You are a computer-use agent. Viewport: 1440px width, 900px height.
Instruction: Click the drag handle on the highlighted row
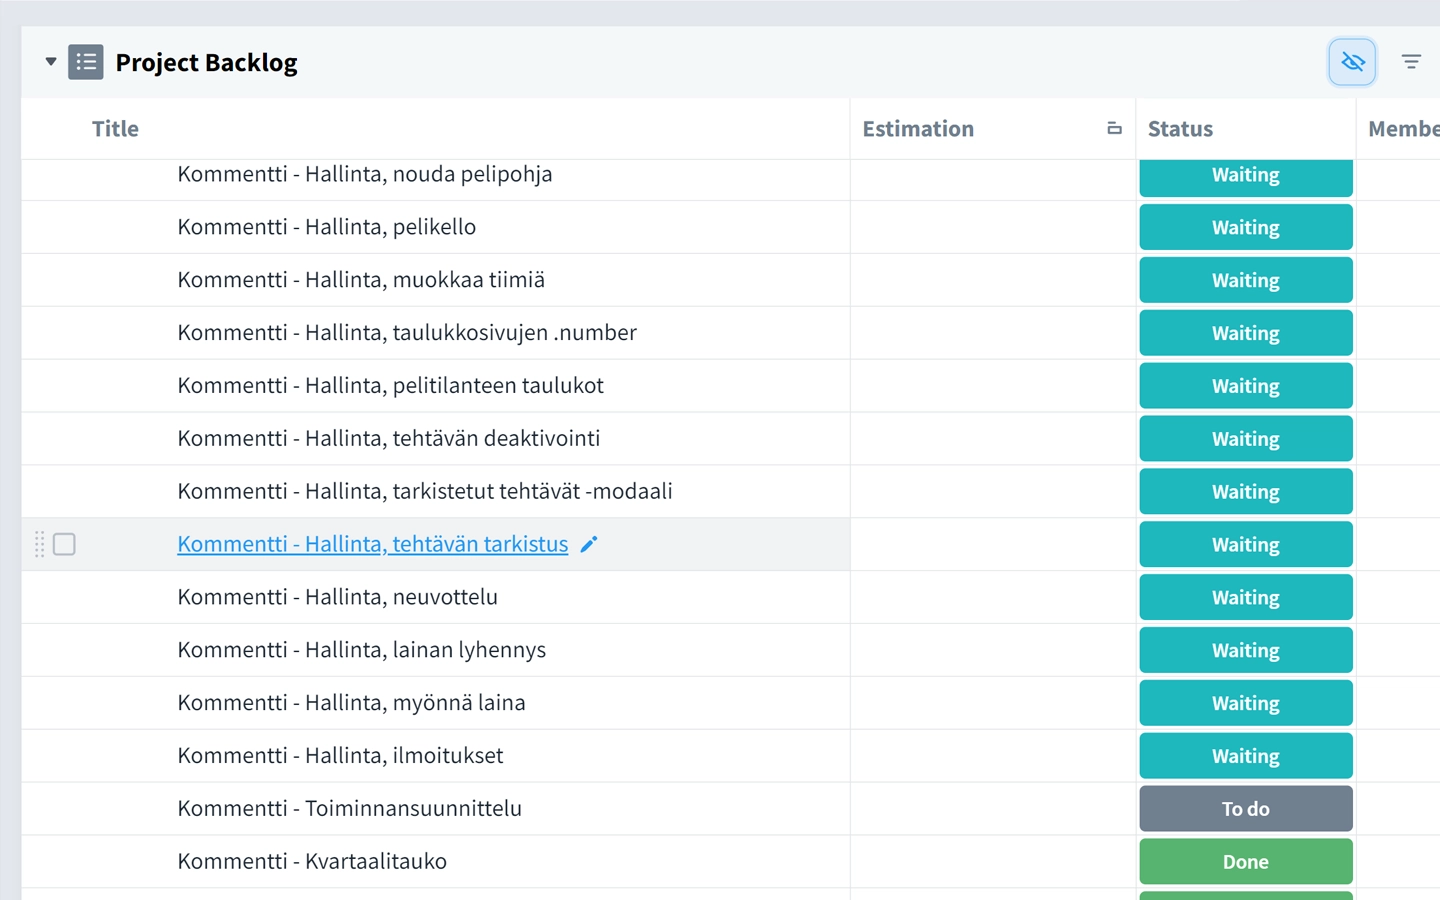point(39,544)
